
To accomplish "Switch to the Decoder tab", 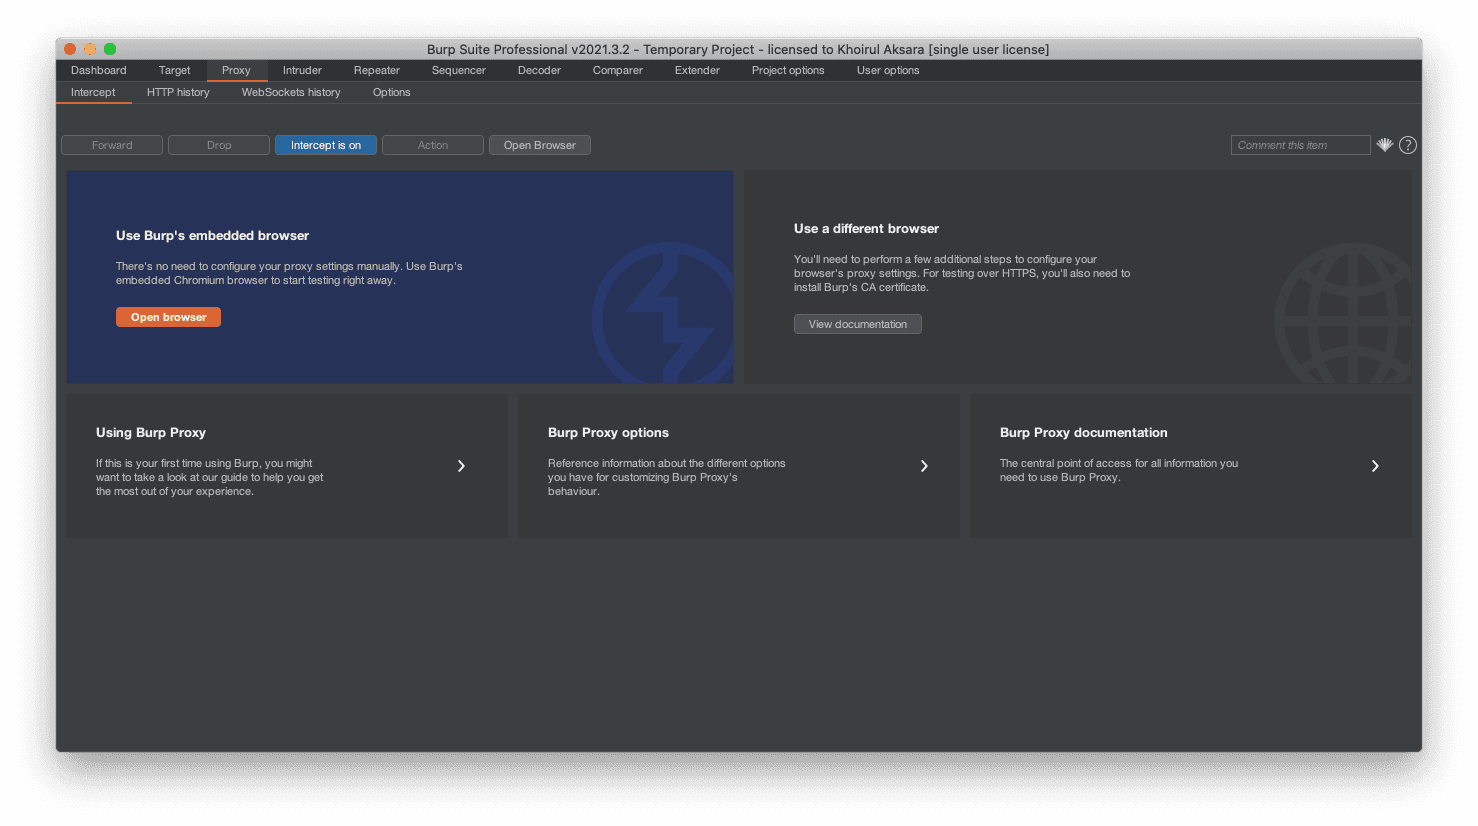I will (539, 70).
